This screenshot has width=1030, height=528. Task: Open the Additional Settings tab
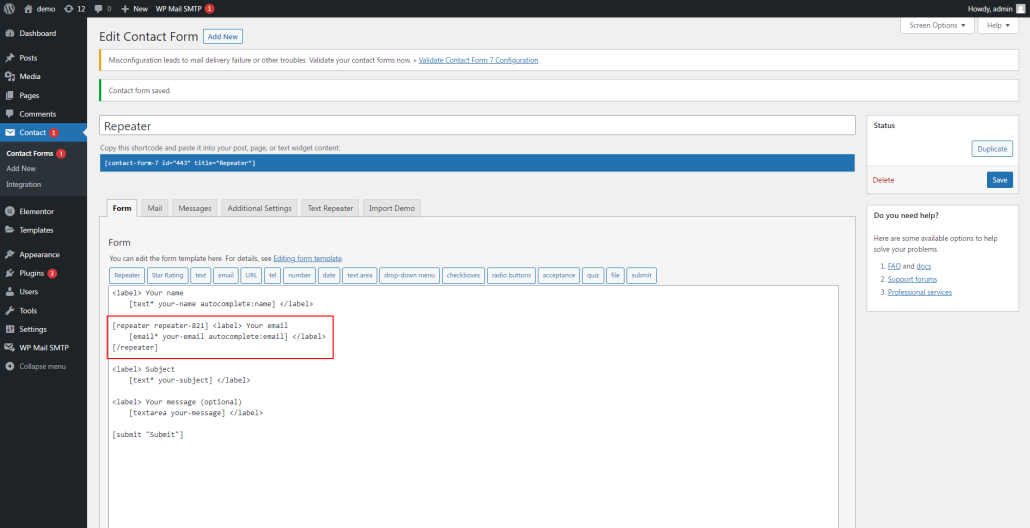pyautogui.click(x=259, y=208)
